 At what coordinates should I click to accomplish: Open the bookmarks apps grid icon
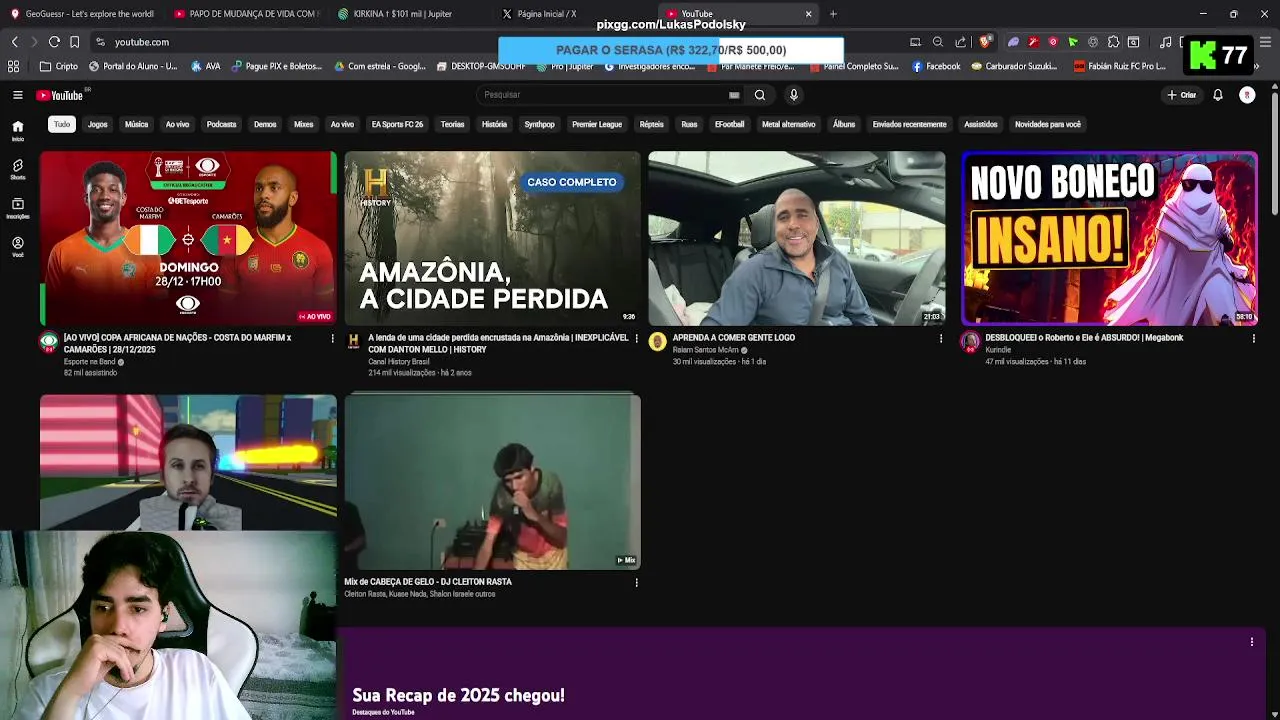pyautogui.click(x=14, y=66)
